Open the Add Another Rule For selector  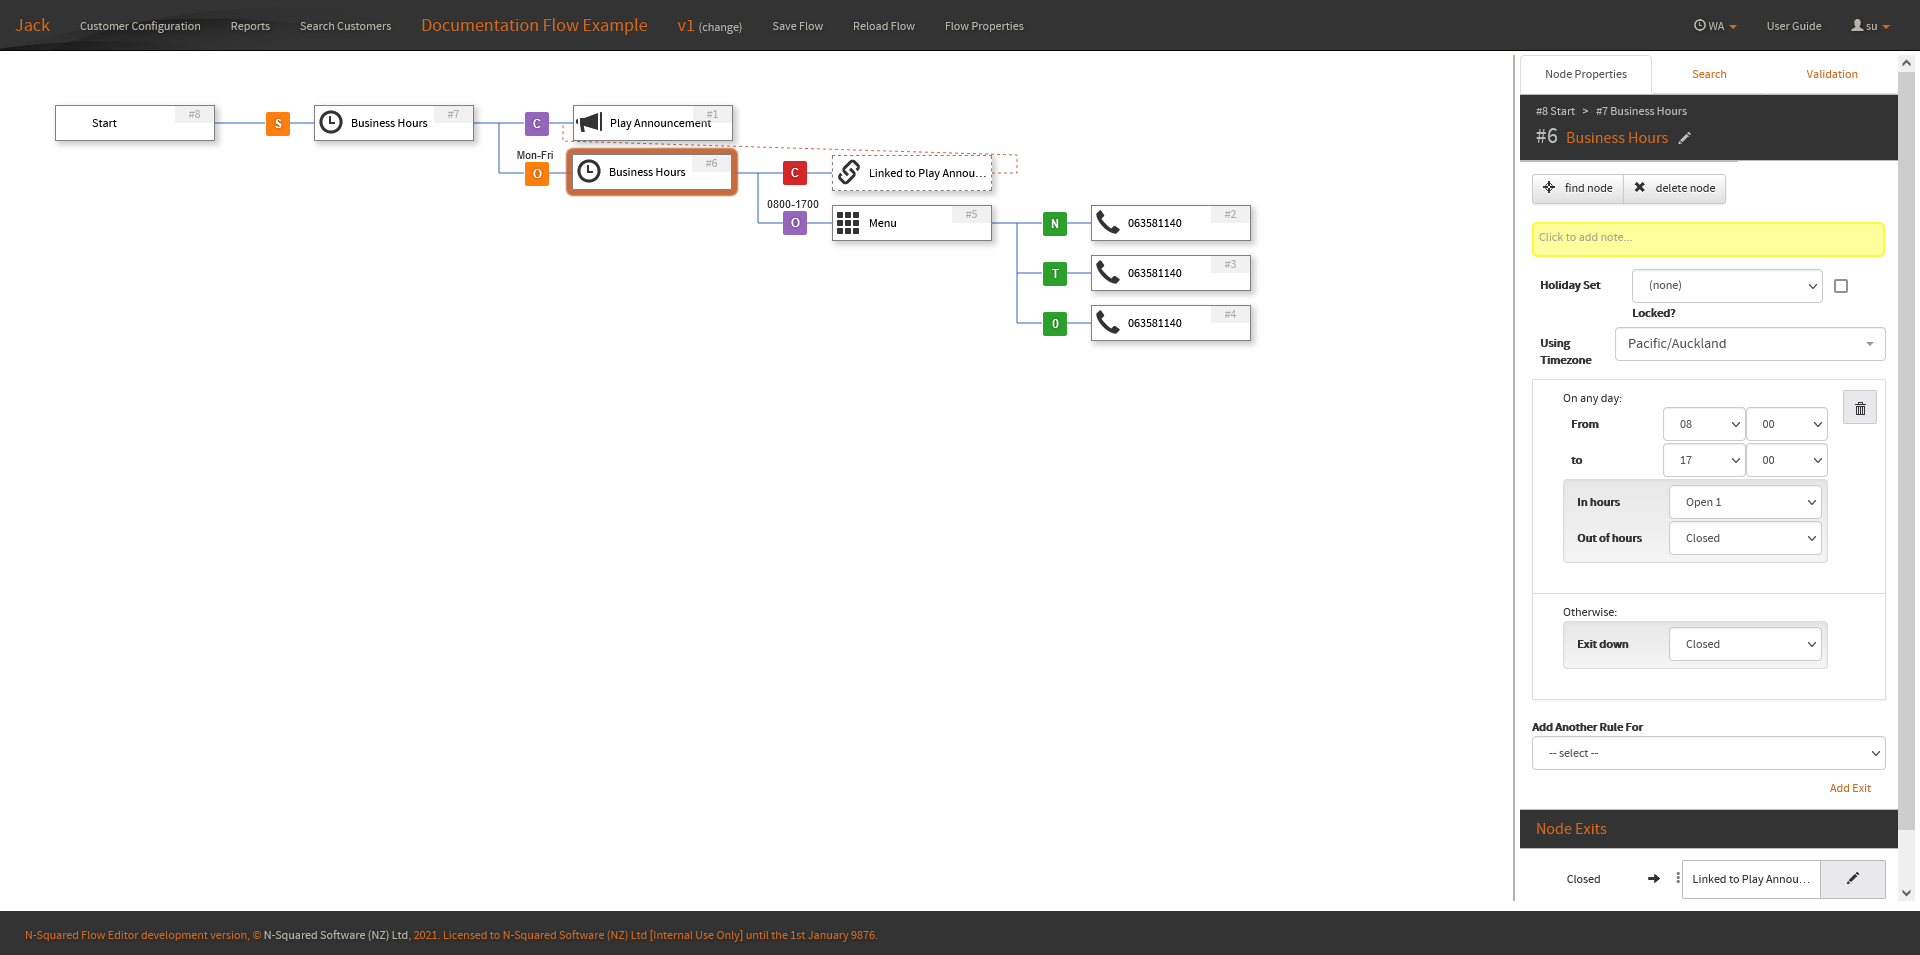(x=1708, y=753)
